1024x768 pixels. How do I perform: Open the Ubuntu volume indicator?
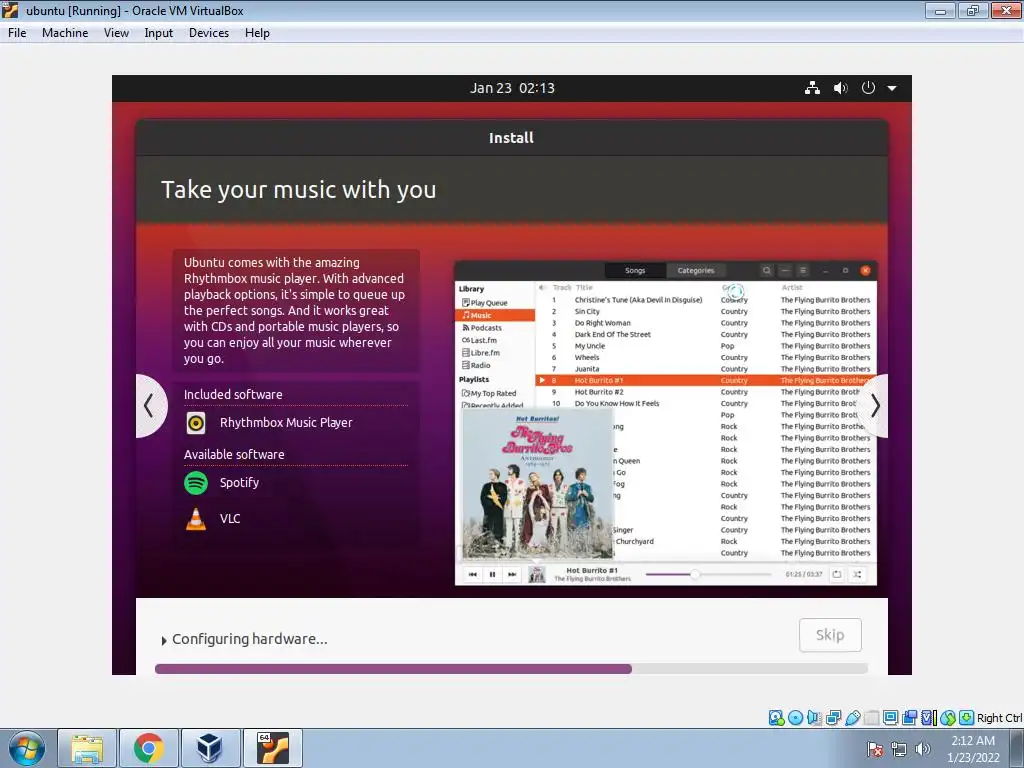840,88
